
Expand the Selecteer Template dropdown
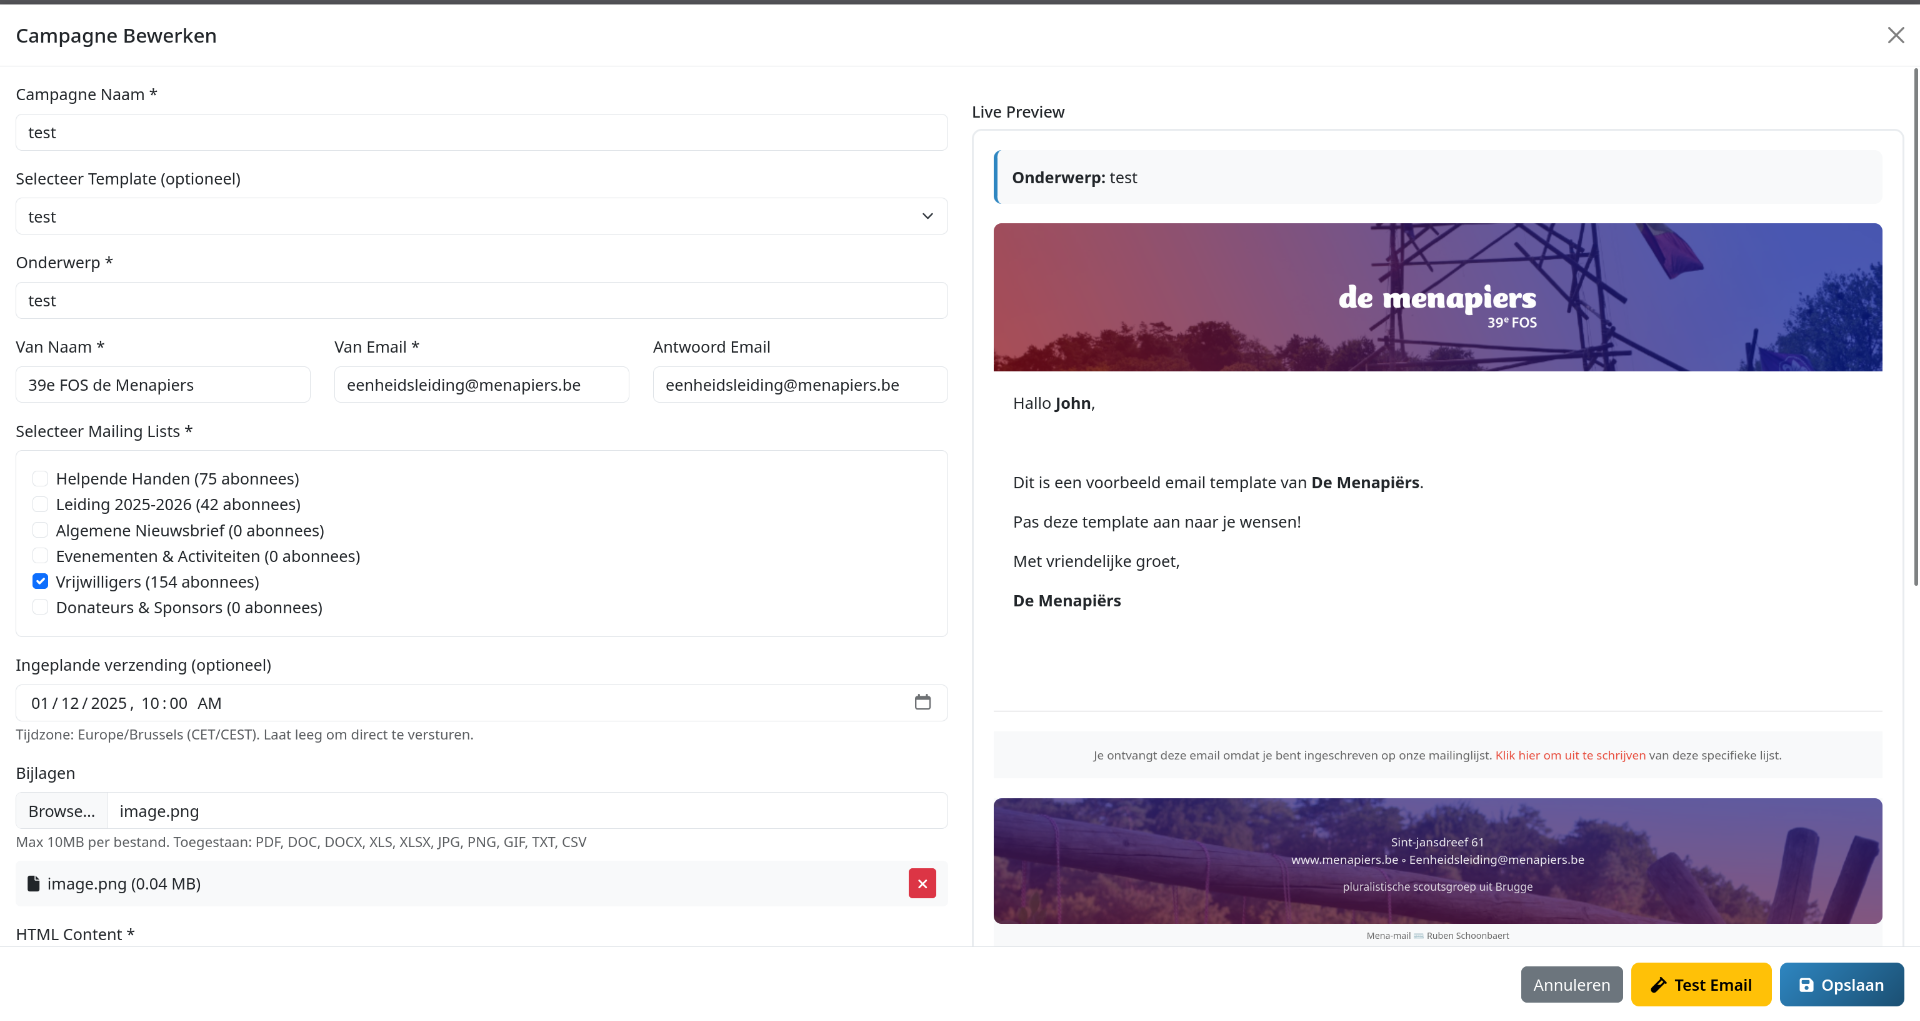(481, 217)
